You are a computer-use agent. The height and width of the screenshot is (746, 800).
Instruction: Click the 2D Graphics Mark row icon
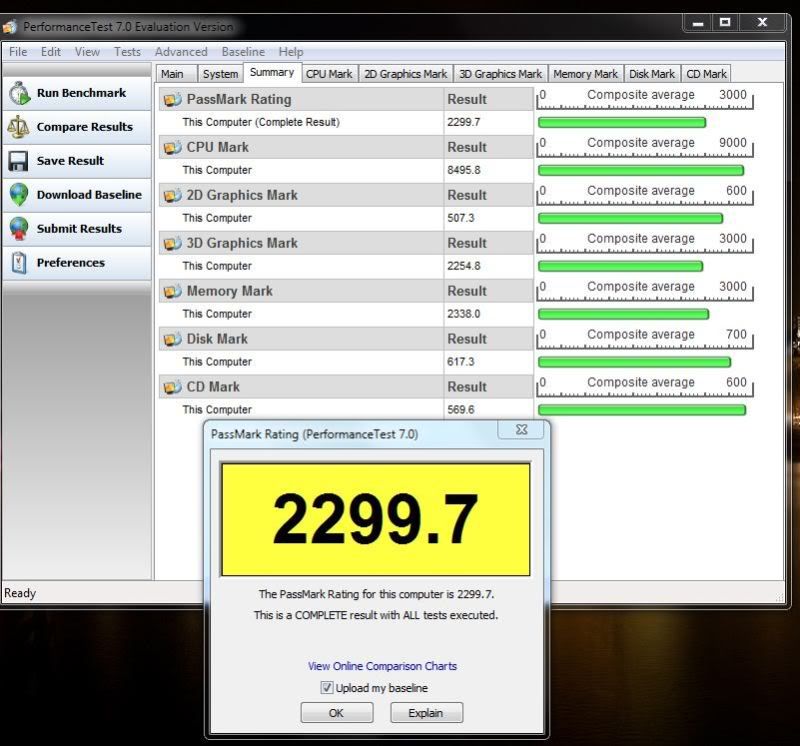coord(172,195)
